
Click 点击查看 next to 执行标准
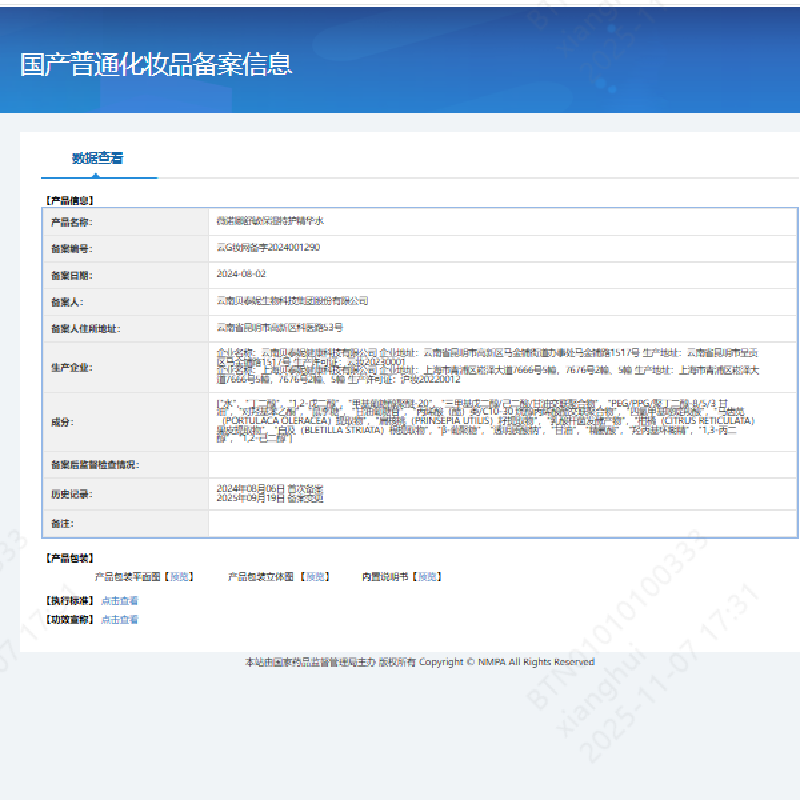pos(119,601)
